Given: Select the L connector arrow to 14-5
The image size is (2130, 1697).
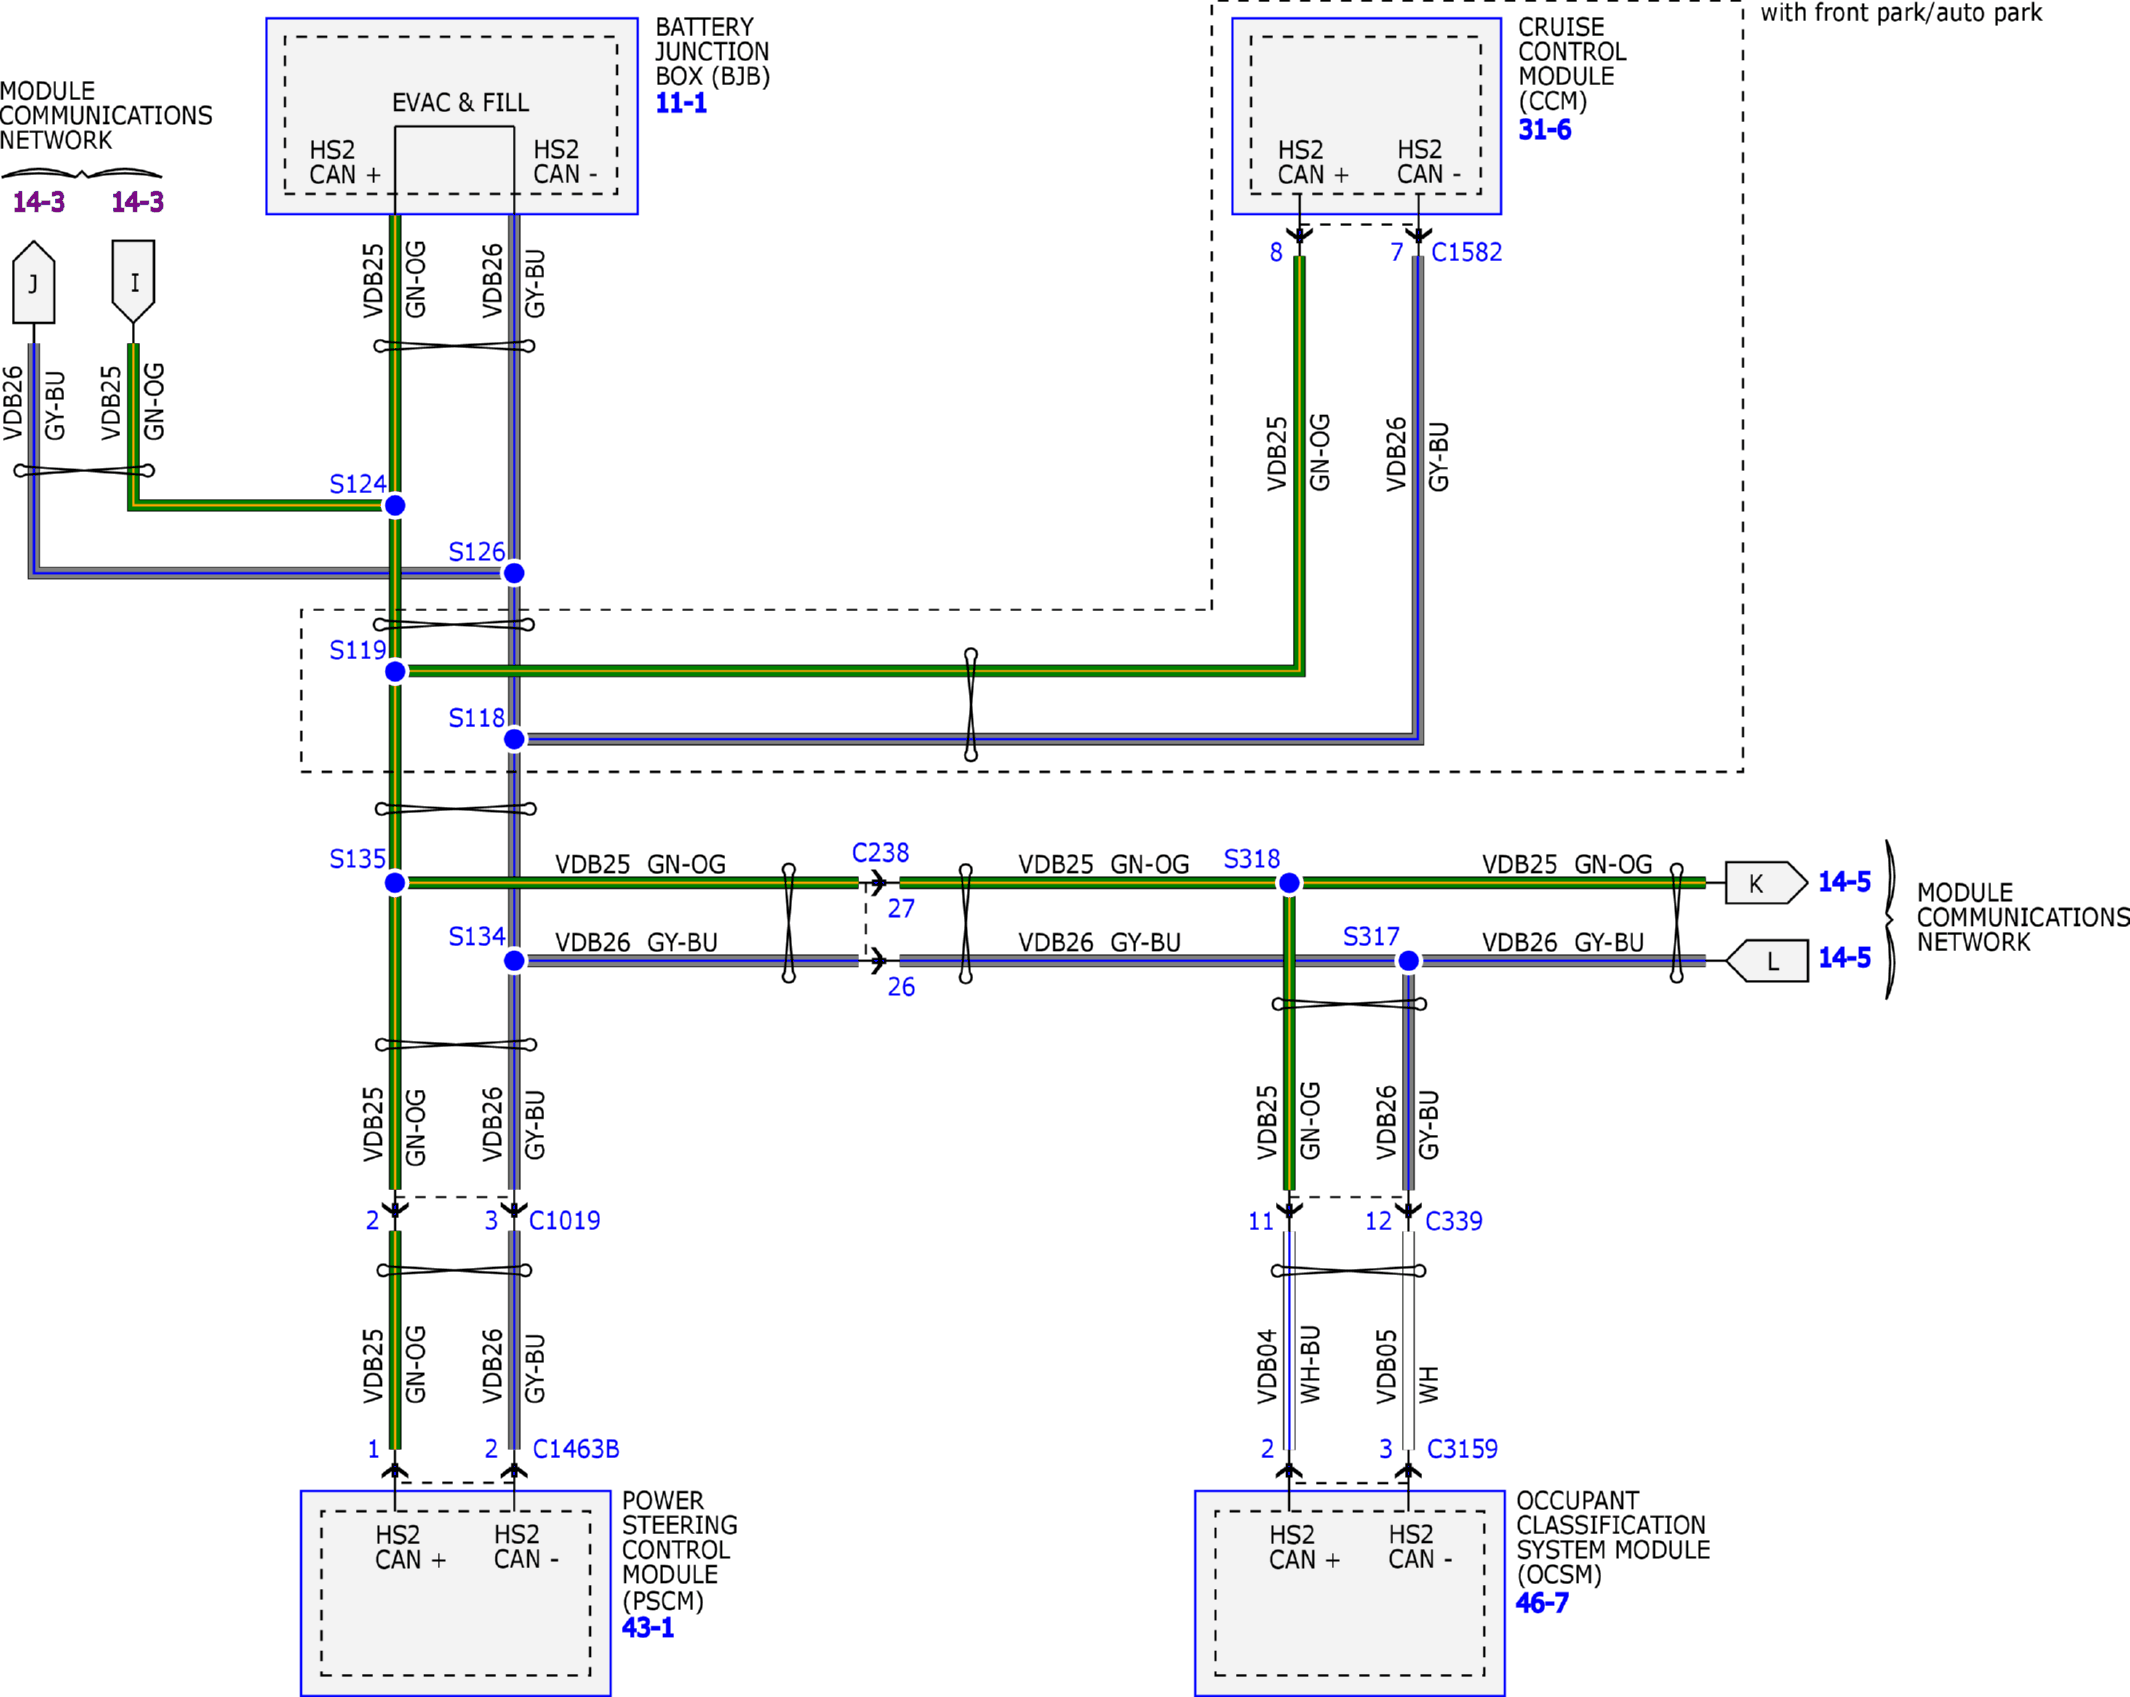Looking at the screenshot, I should [1767, 961].
